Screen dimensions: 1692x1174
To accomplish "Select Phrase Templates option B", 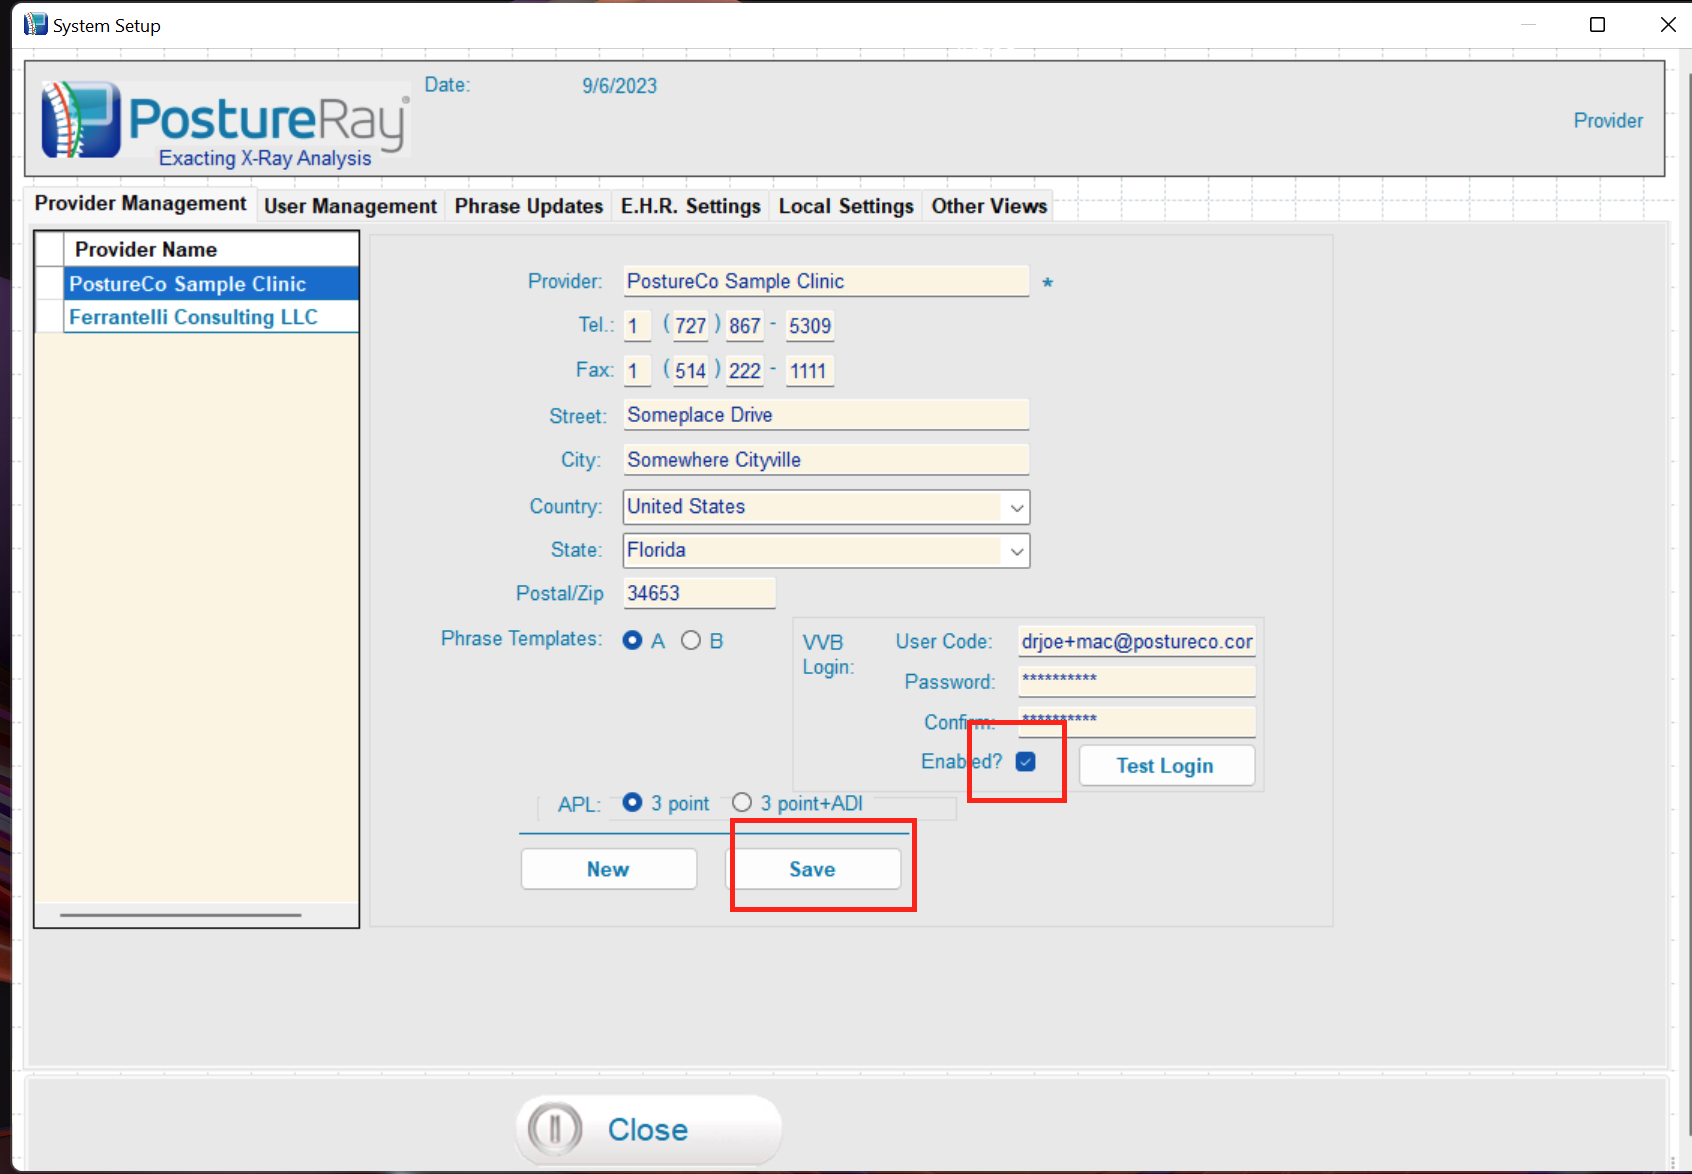I will click(x=691, y=640).
